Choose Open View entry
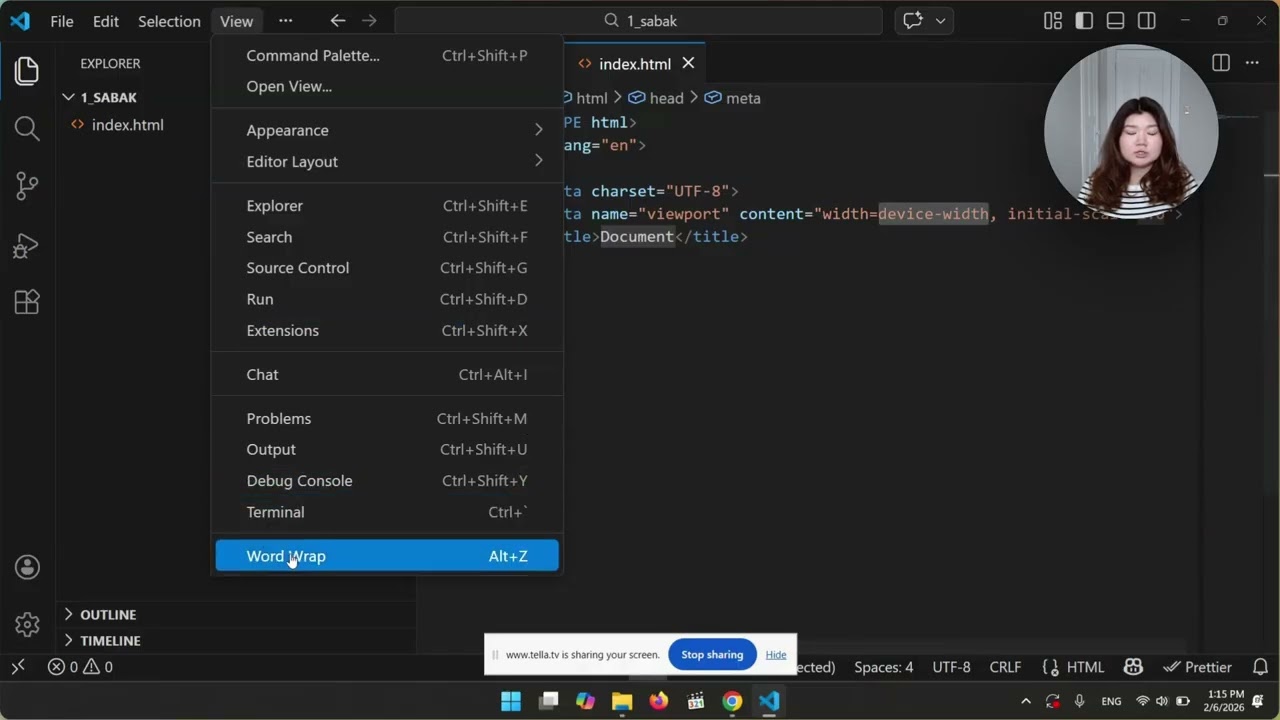1280x720 pixels. click(x=387, y=86)
